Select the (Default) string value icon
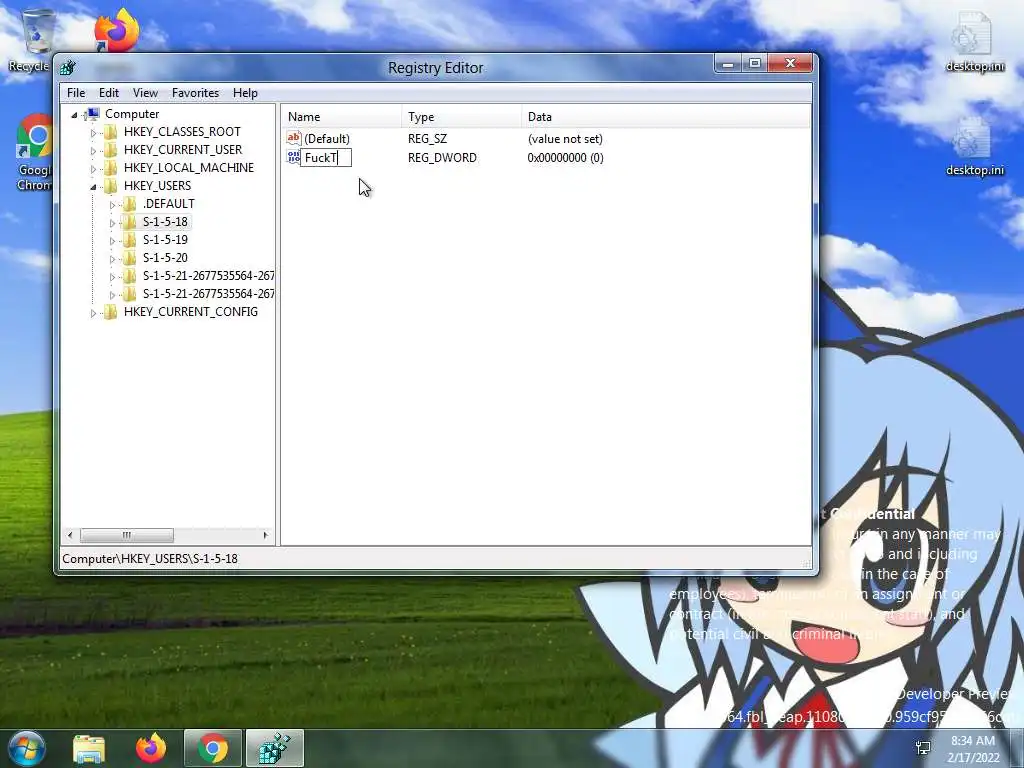Viewport: 1024px width, 768px height. tap(294, 138)
